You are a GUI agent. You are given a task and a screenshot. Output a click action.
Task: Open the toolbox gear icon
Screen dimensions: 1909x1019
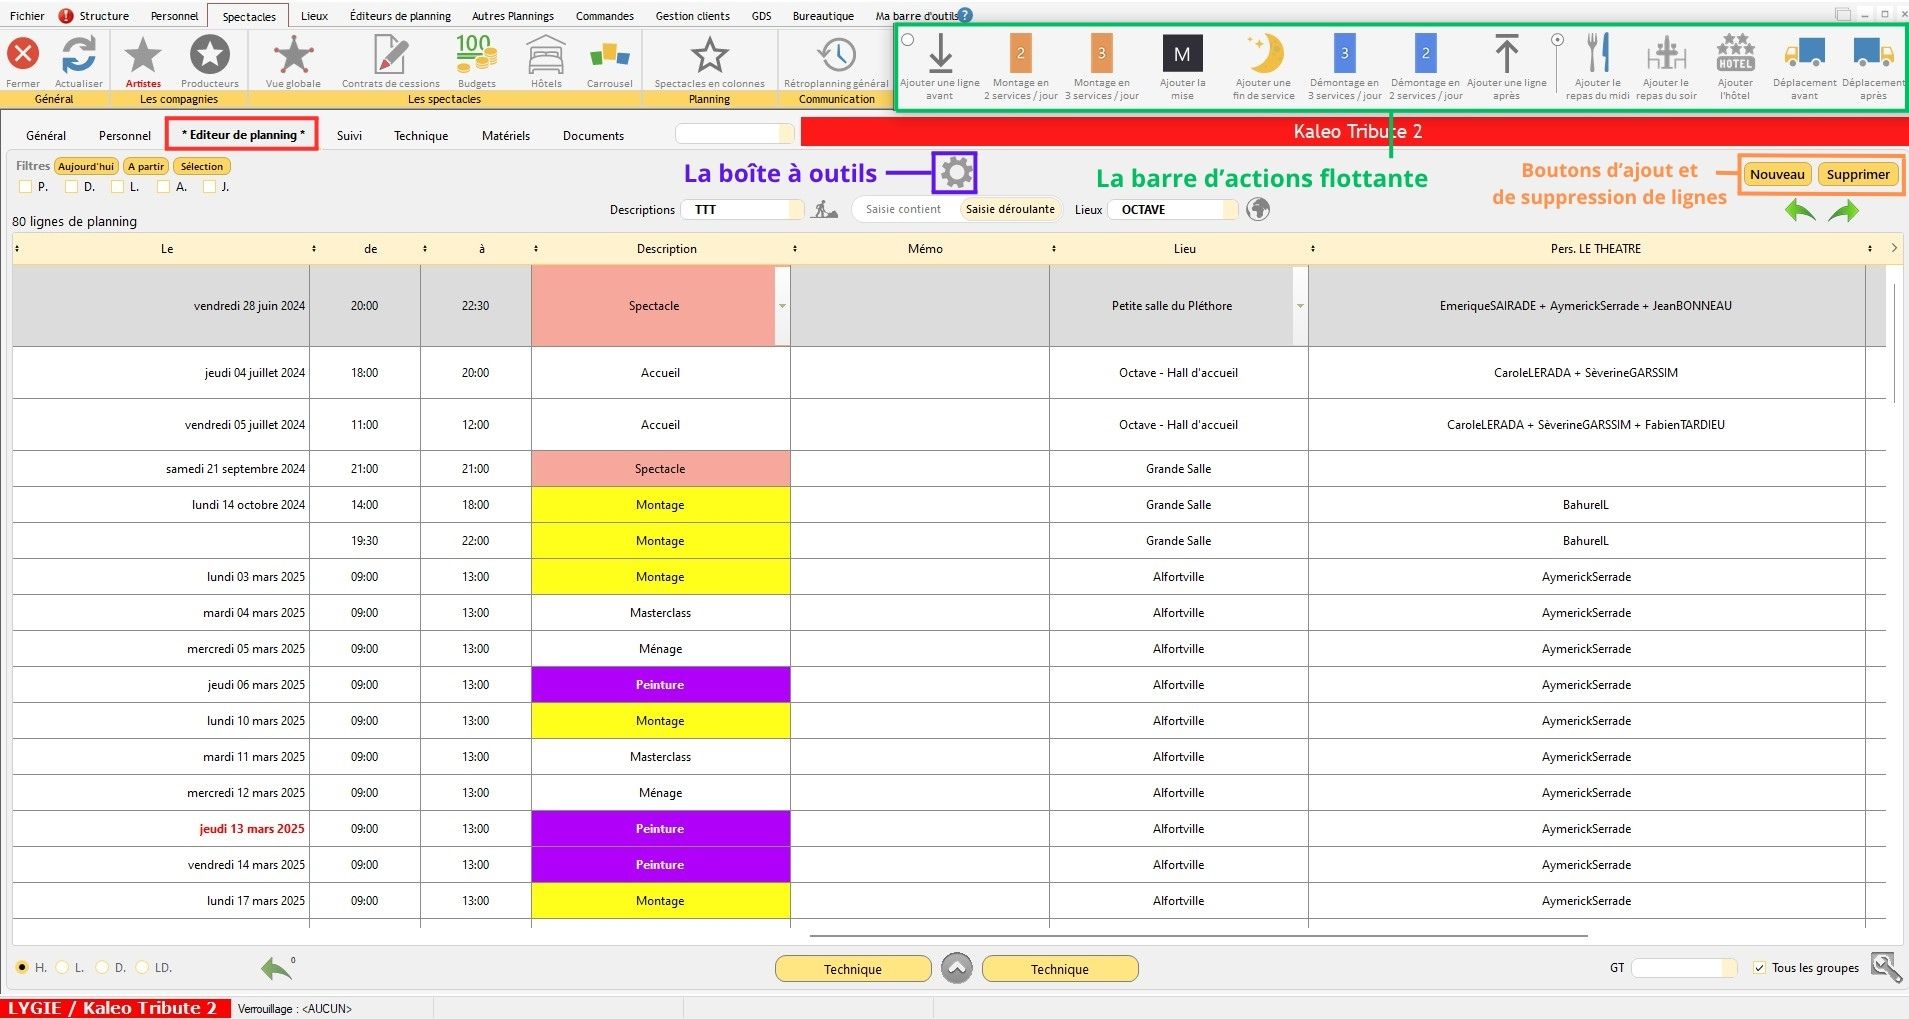point(956,173)
